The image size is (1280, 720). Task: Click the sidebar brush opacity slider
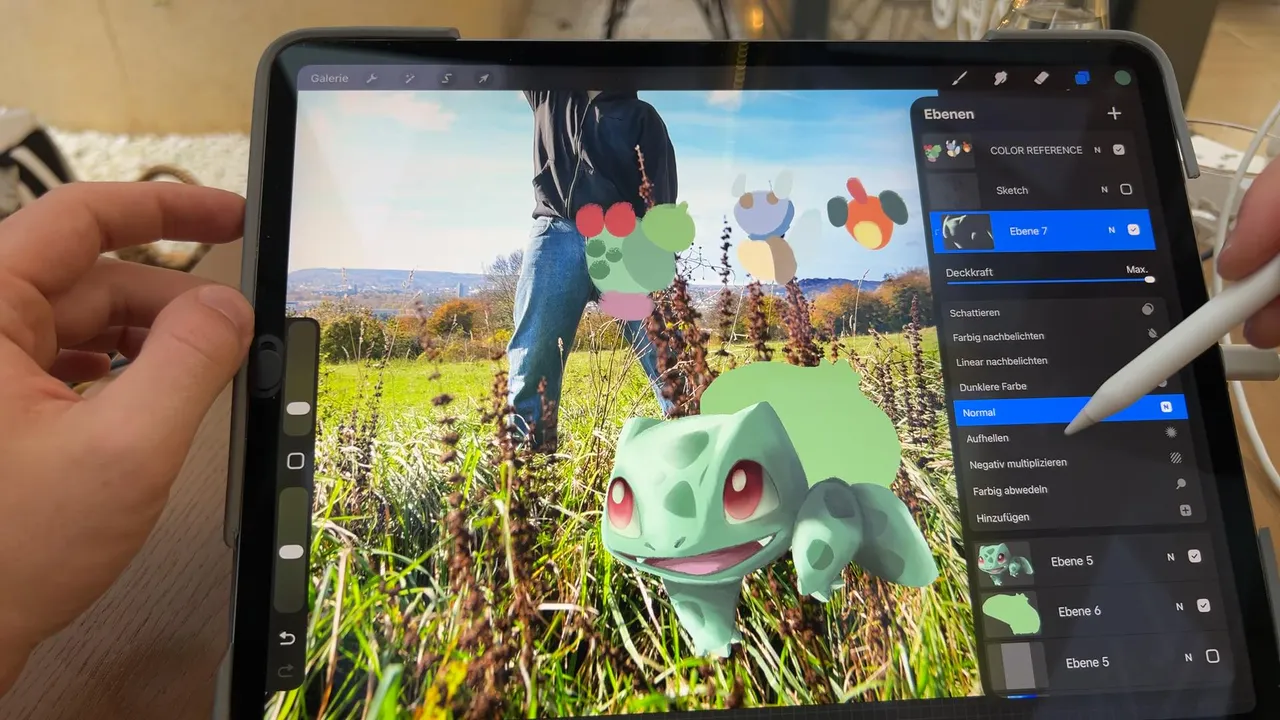tap(293, 550)
